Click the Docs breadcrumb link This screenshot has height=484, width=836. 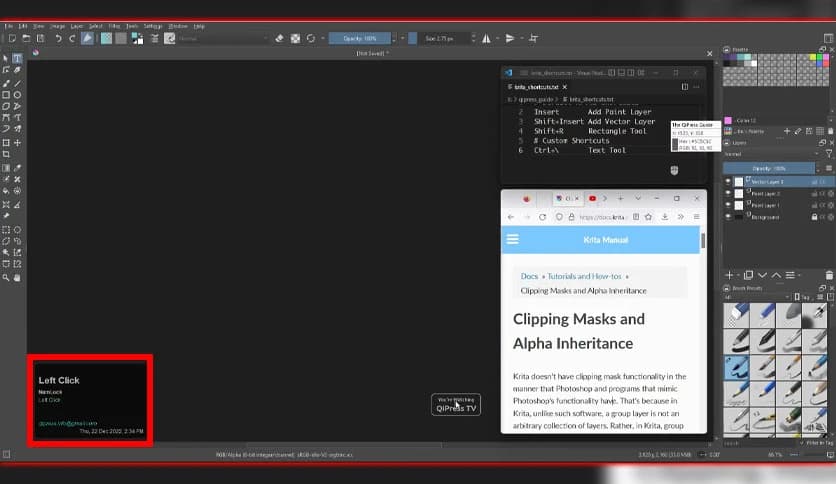[x=529, y=276]
